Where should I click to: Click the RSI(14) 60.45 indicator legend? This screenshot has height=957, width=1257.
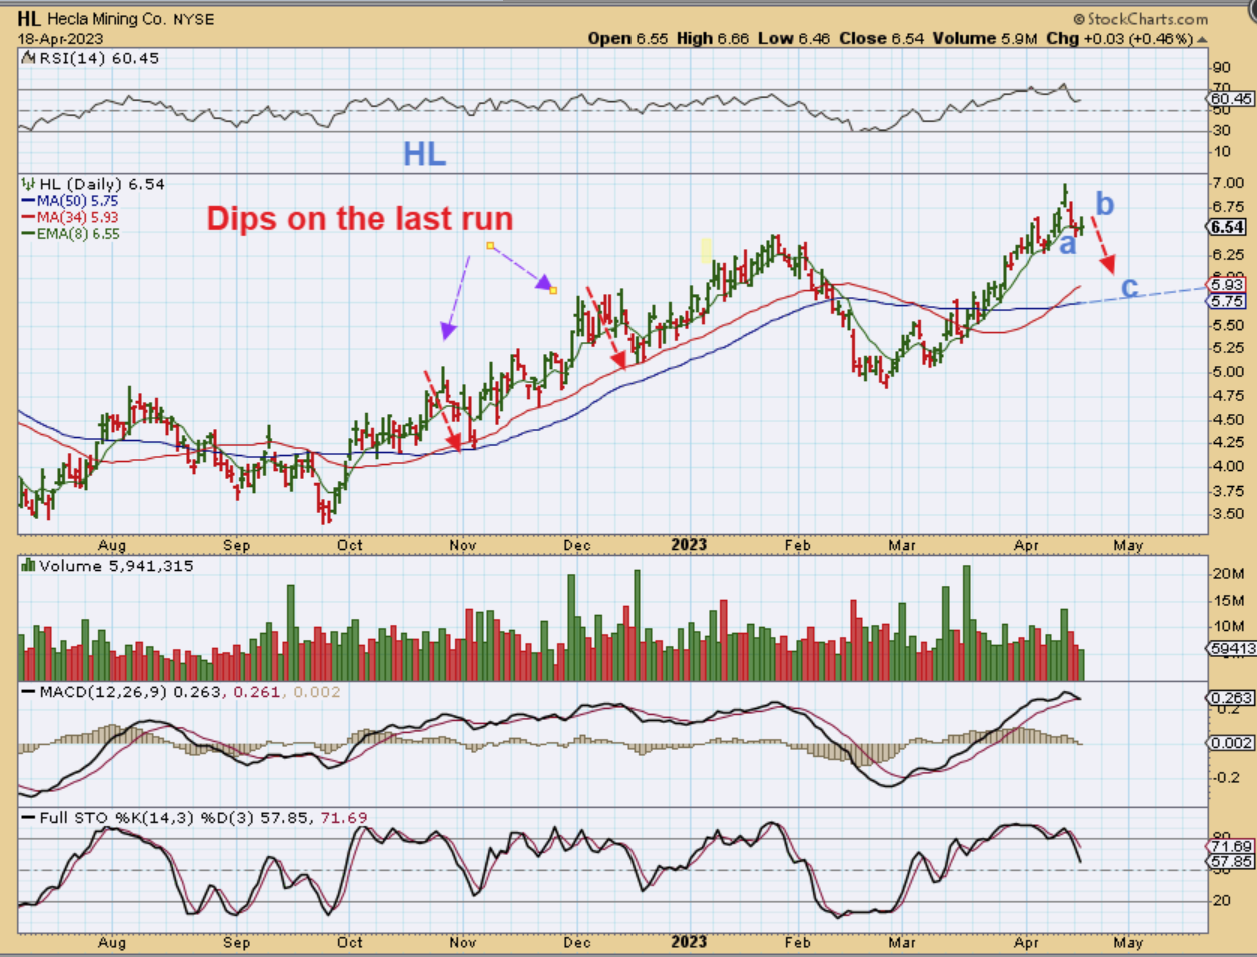pyautogui.click(x=97, y=58)
